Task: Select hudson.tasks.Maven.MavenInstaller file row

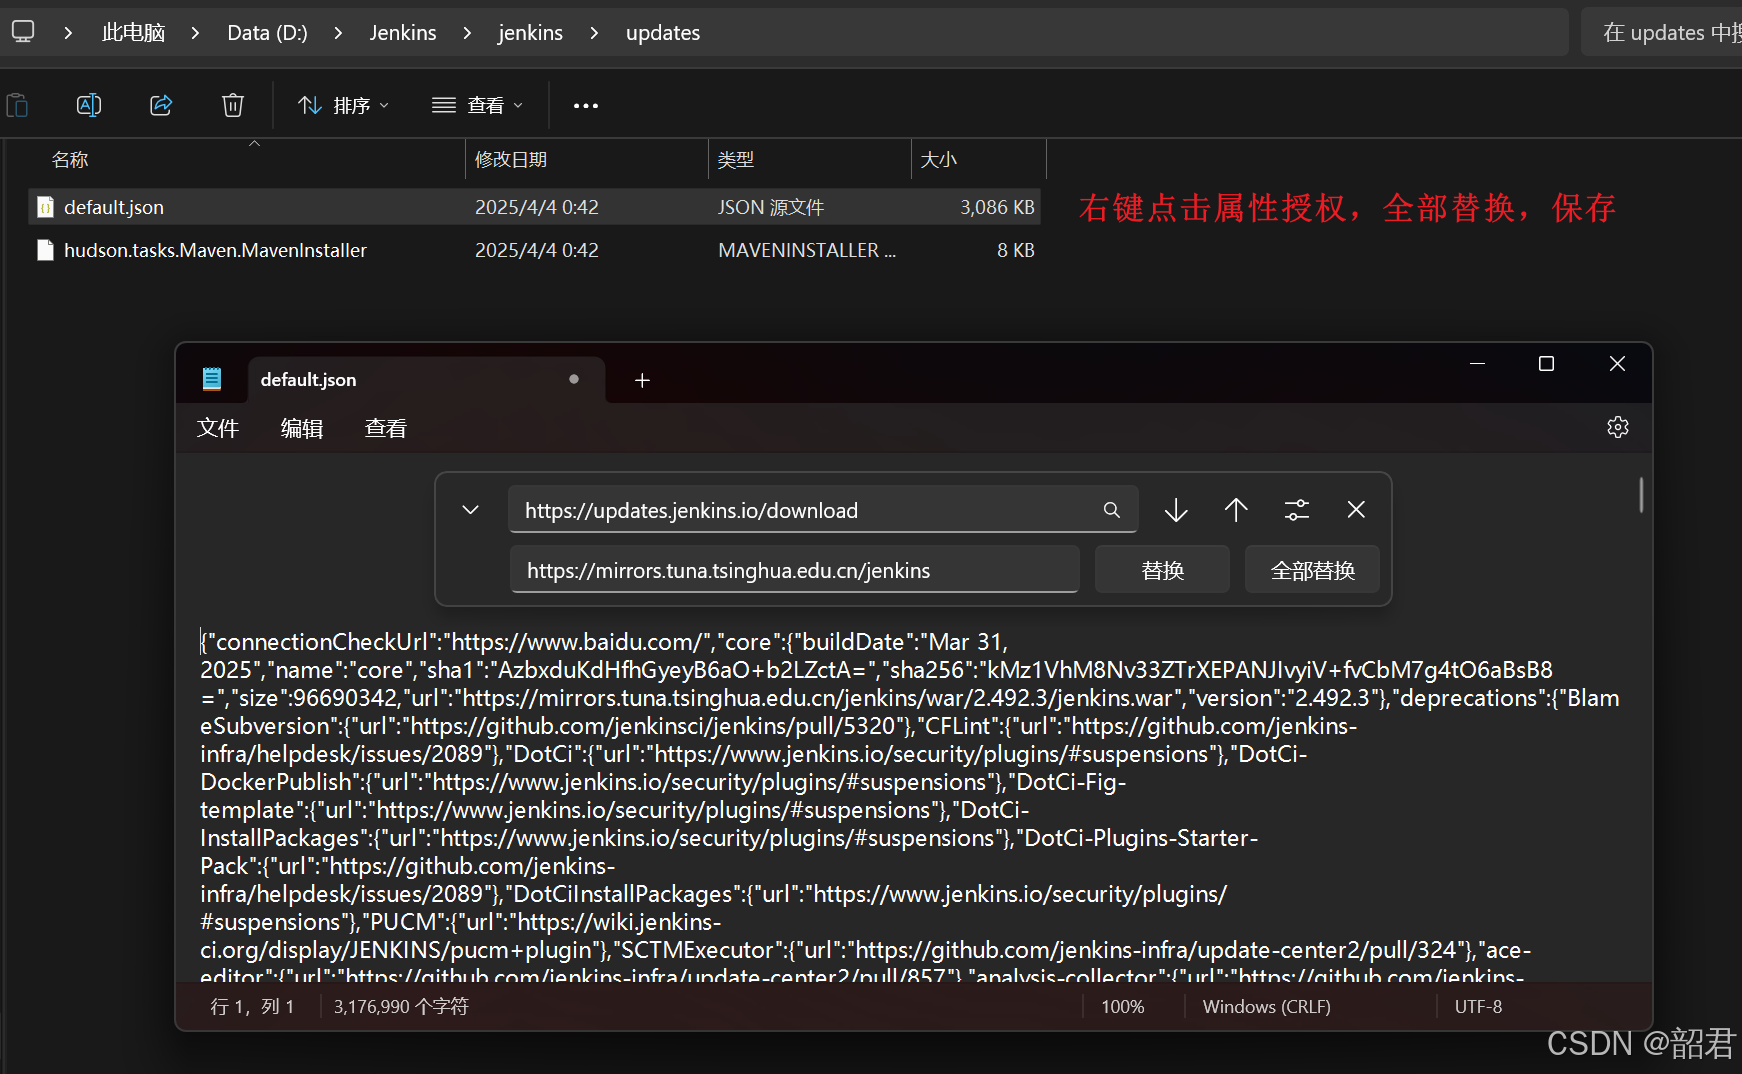Action: click(534, 250)
